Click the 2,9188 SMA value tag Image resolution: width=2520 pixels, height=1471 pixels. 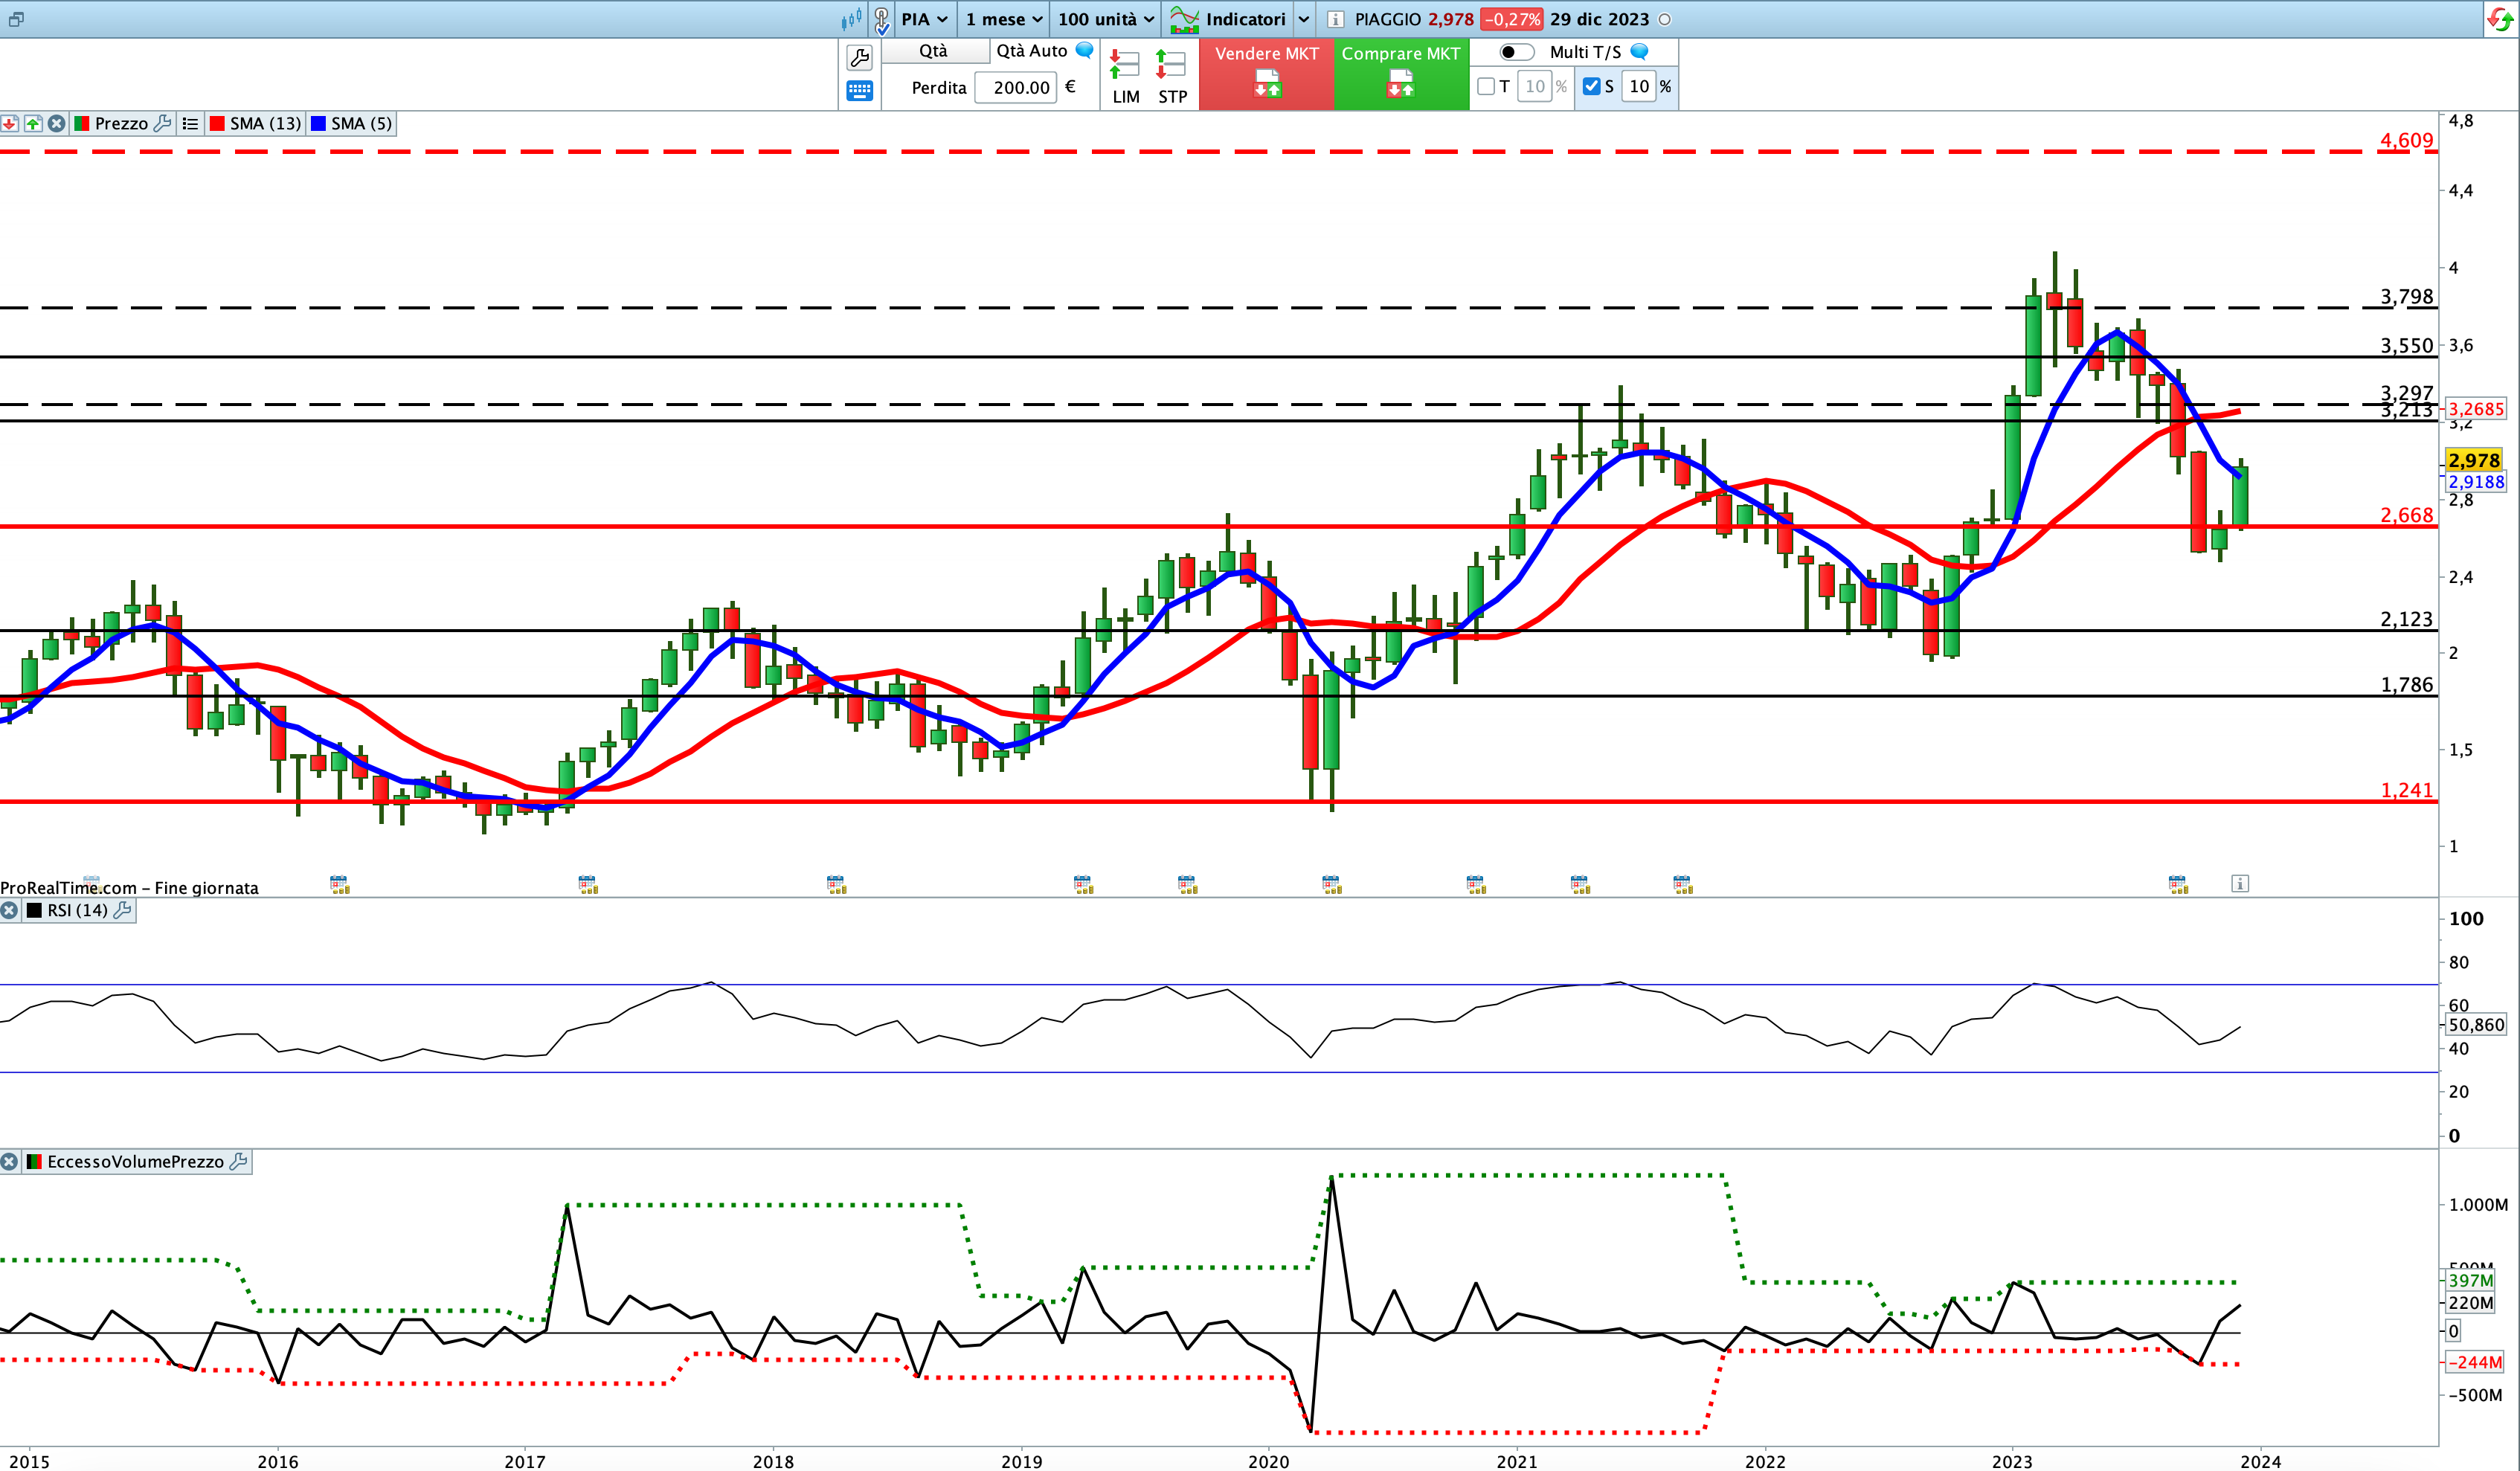tap(2476, 482)
